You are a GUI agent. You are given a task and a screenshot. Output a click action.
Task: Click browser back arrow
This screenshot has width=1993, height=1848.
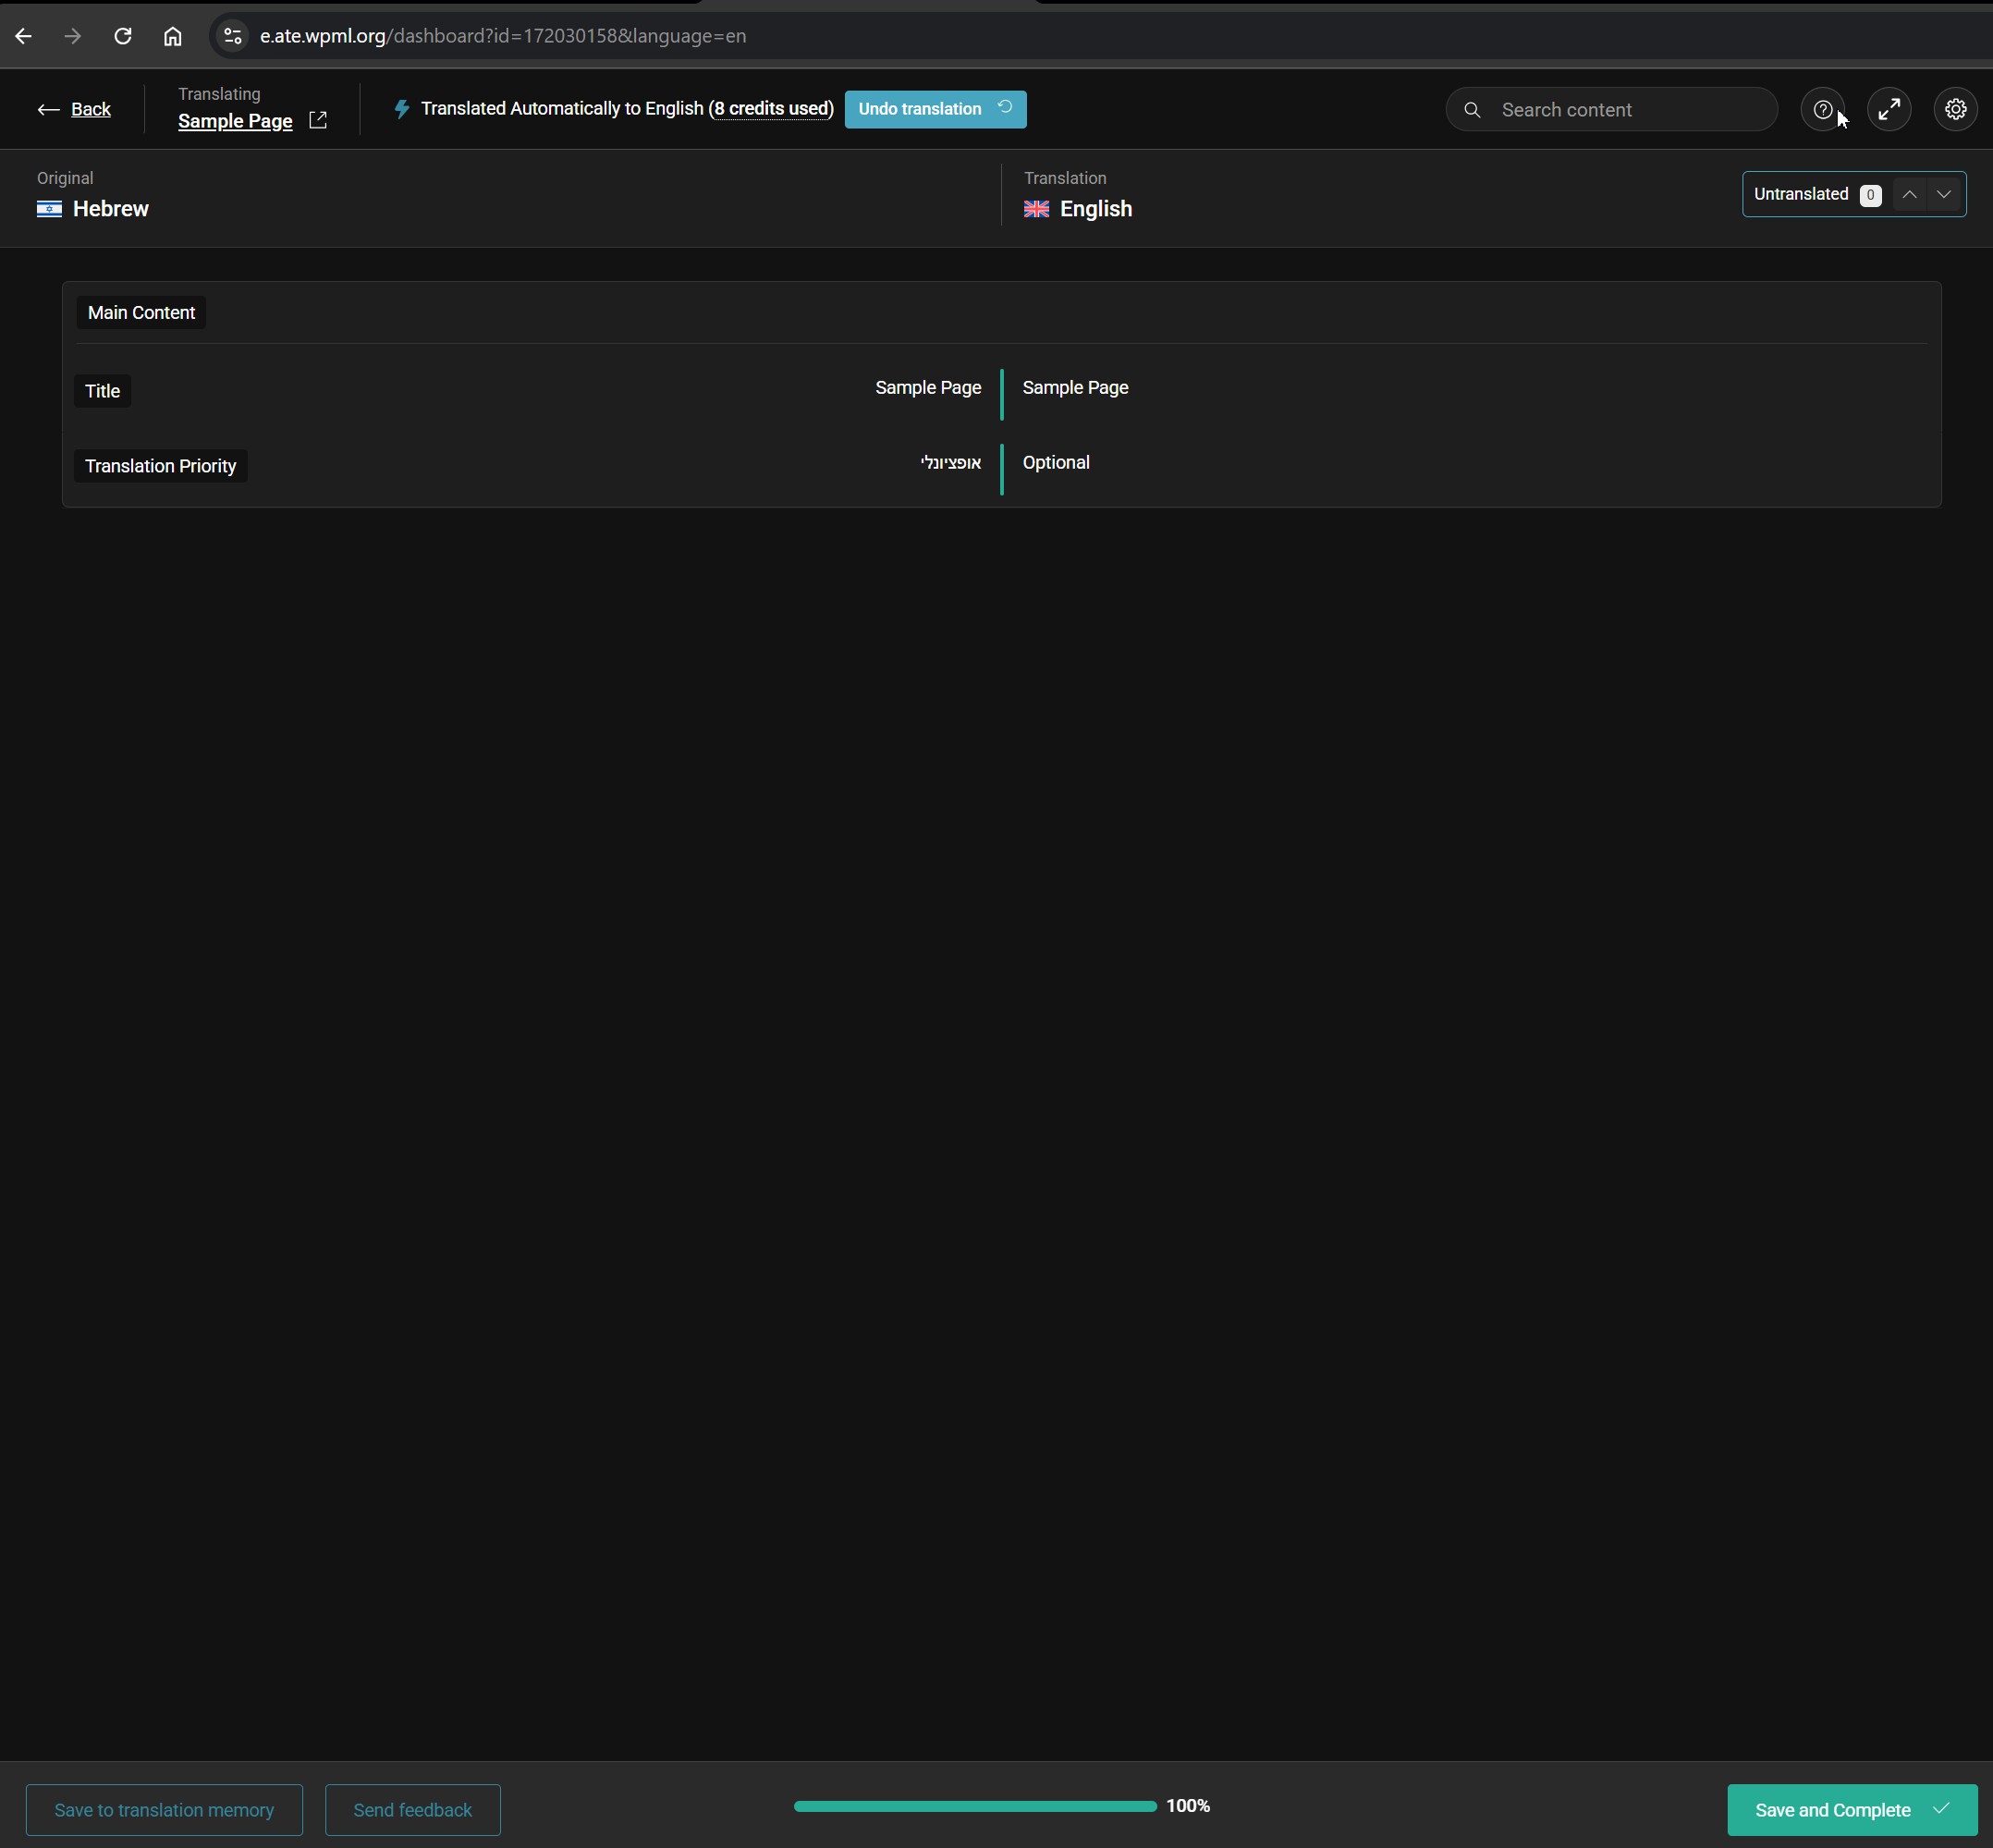pos(24,36)
